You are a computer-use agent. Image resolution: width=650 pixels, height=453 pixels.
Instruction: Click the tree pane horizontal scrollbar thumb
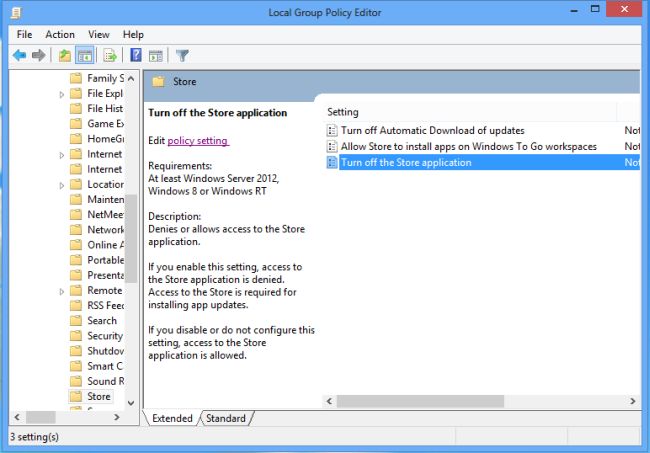(41, 417)
